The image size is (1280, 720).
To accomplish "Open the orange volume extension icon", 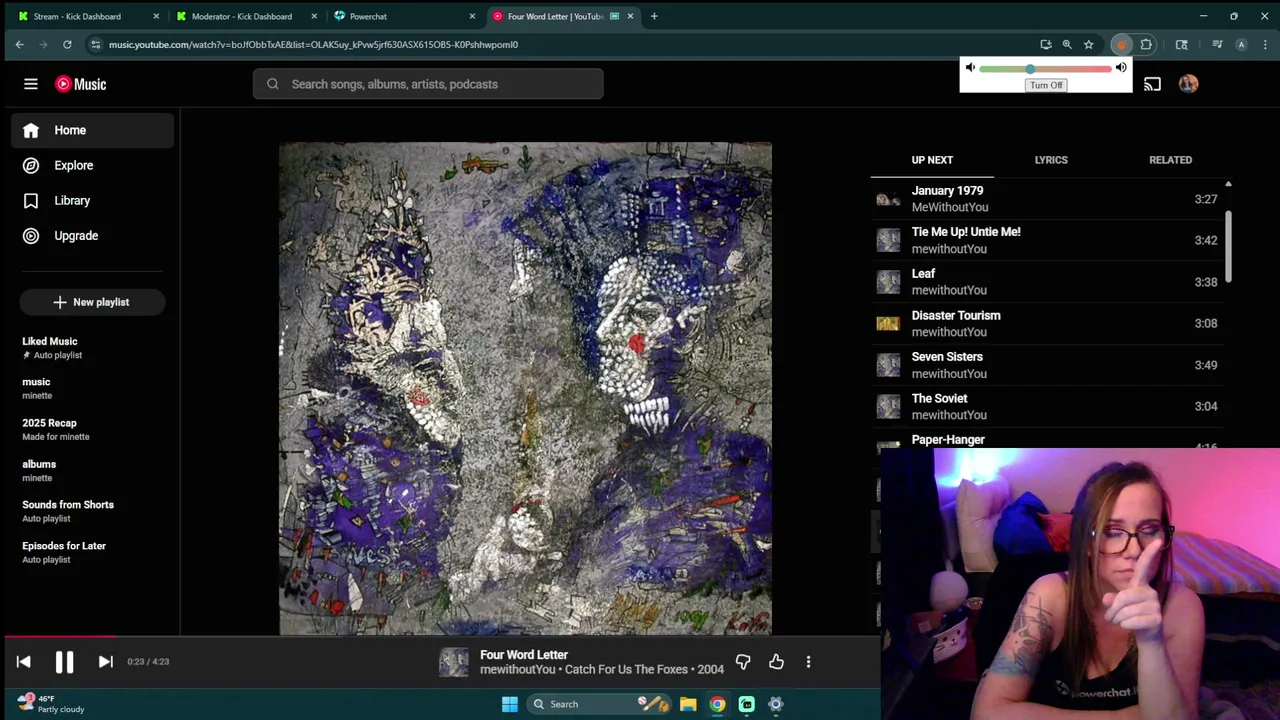I will click(x=1121, y=44).
